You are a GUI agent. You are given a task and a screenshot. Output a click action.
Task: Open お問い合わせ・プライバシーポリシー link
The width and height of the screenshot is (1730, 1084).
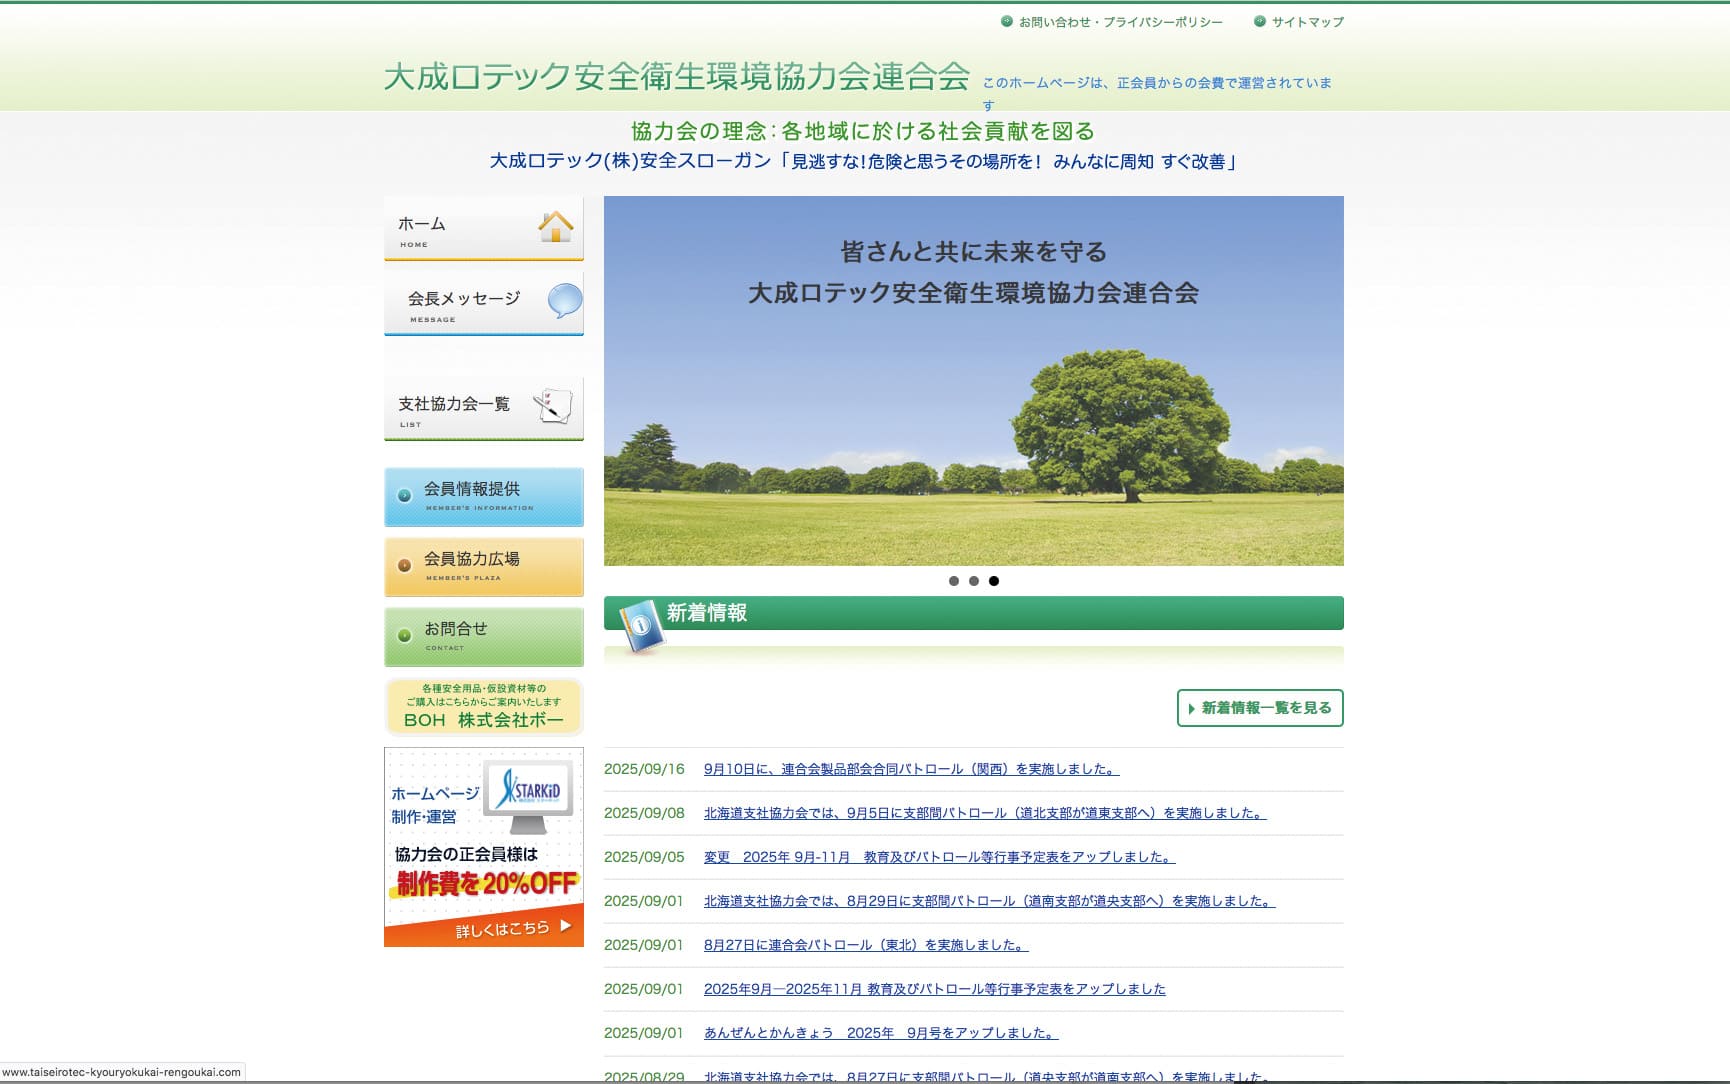1121,22
